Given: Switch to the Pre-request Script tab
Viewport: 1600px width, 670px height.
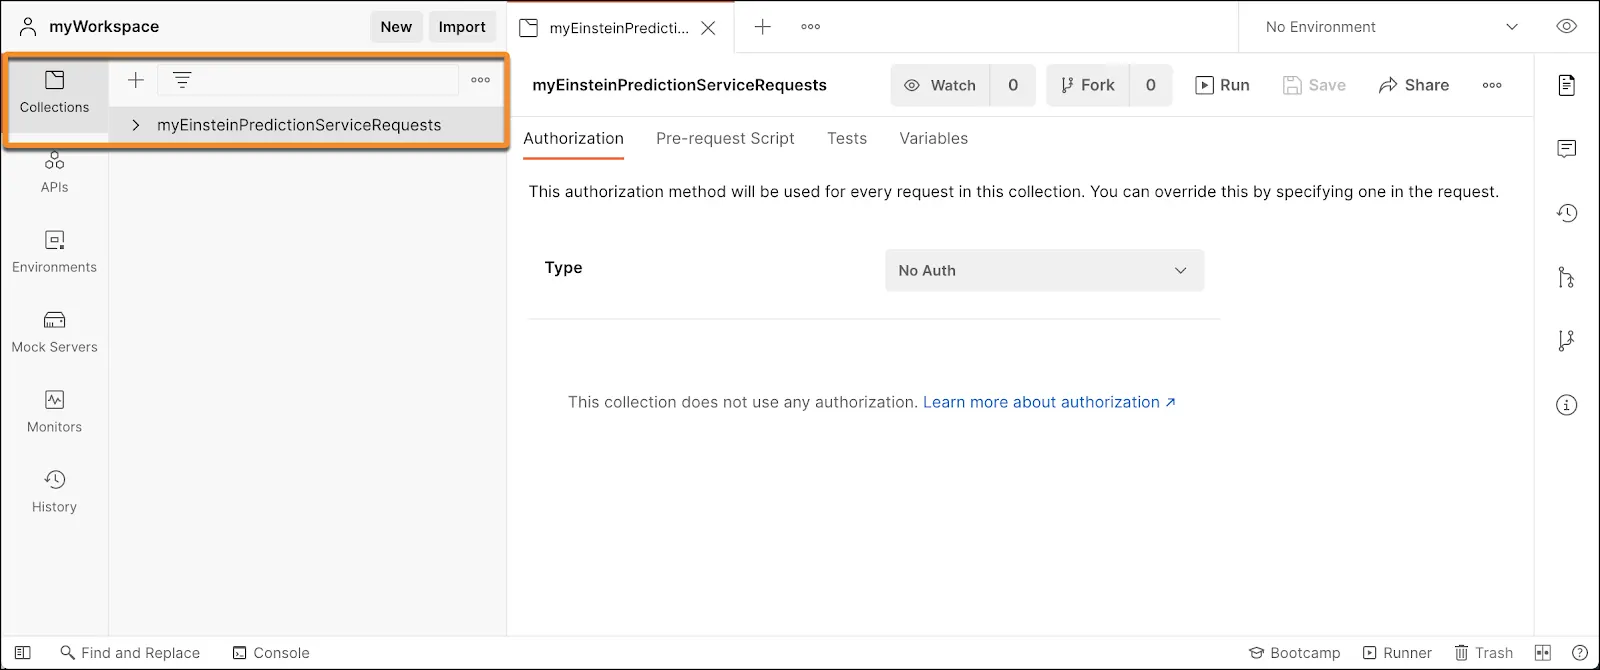Looking at the screenshot, I should [725, 138].
